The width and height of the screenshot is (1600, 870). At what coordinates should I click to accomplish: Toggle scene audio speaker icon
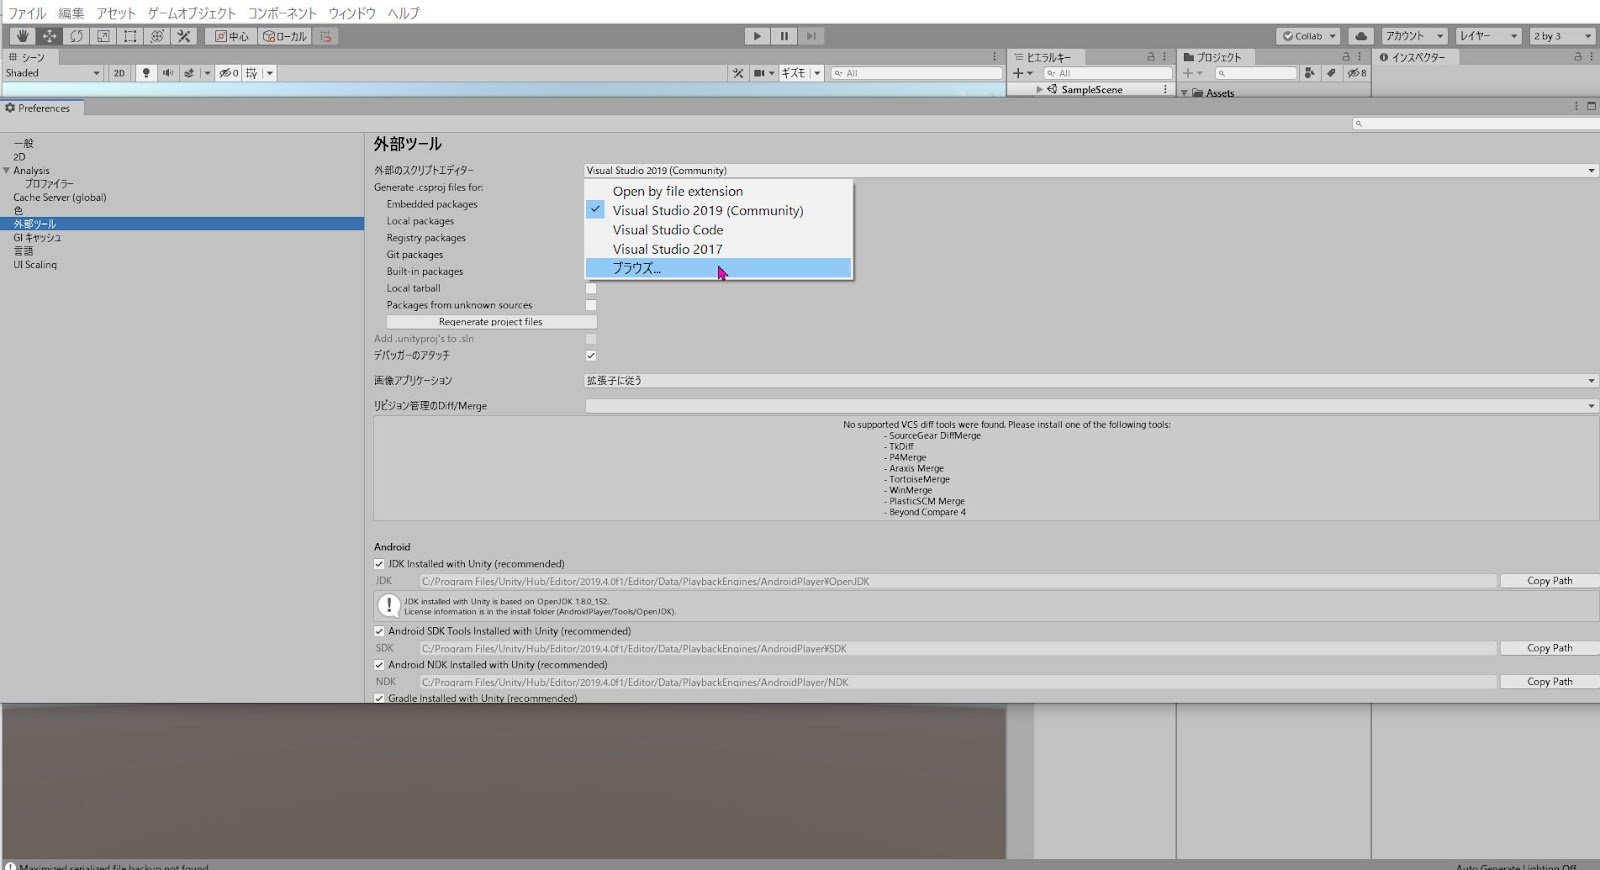point(167,73)
